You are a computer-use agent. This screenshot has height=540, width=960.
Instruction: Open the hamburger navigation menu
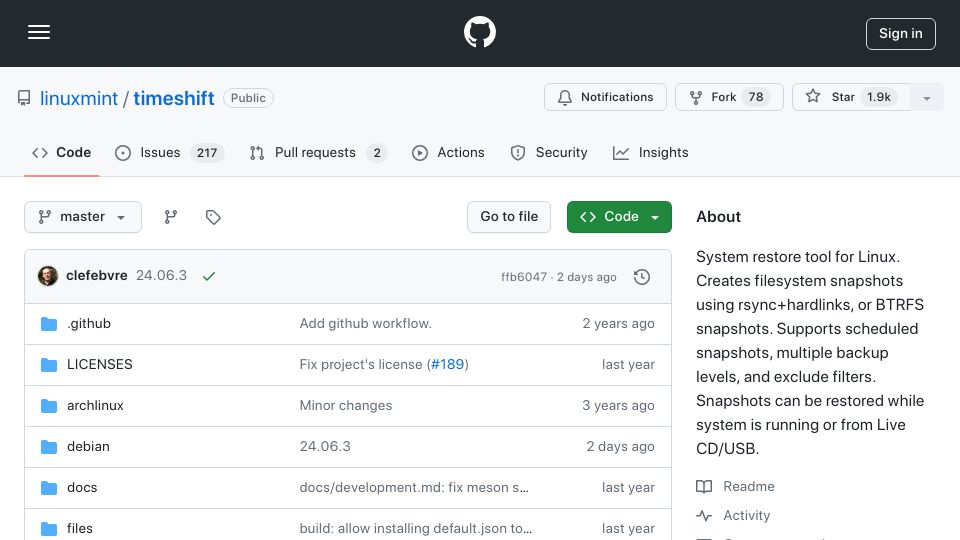point(39,32)
